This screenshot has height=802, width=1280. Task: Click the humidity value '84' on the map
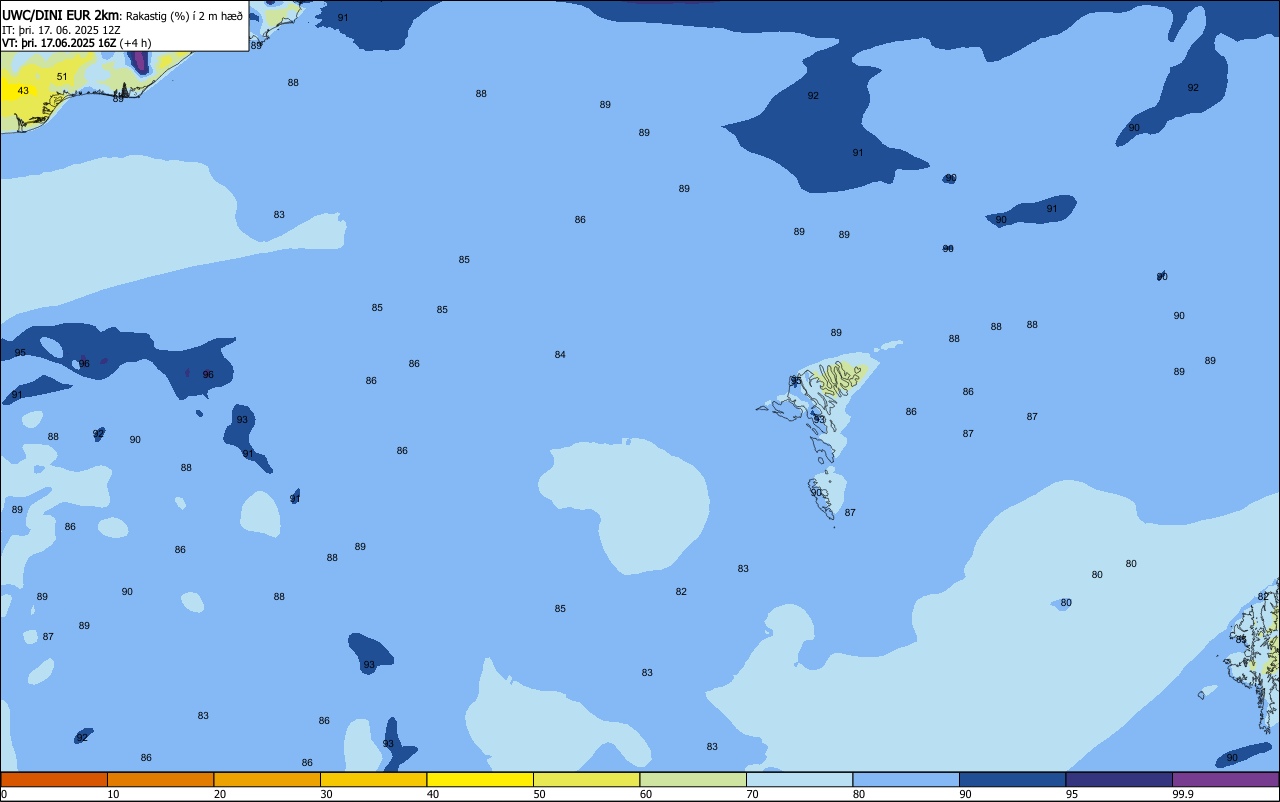[x=560, y=355]
